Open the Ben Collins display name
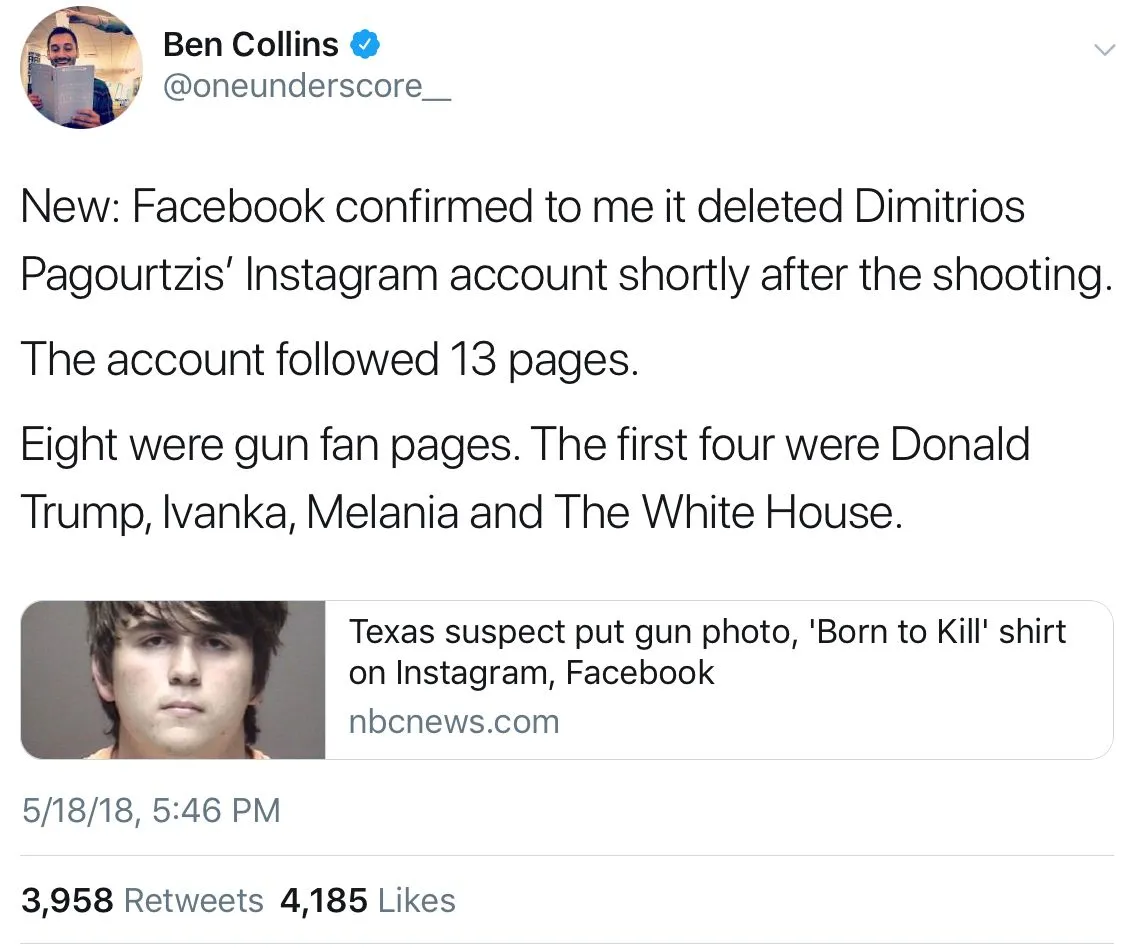 [x=249, y=45]
